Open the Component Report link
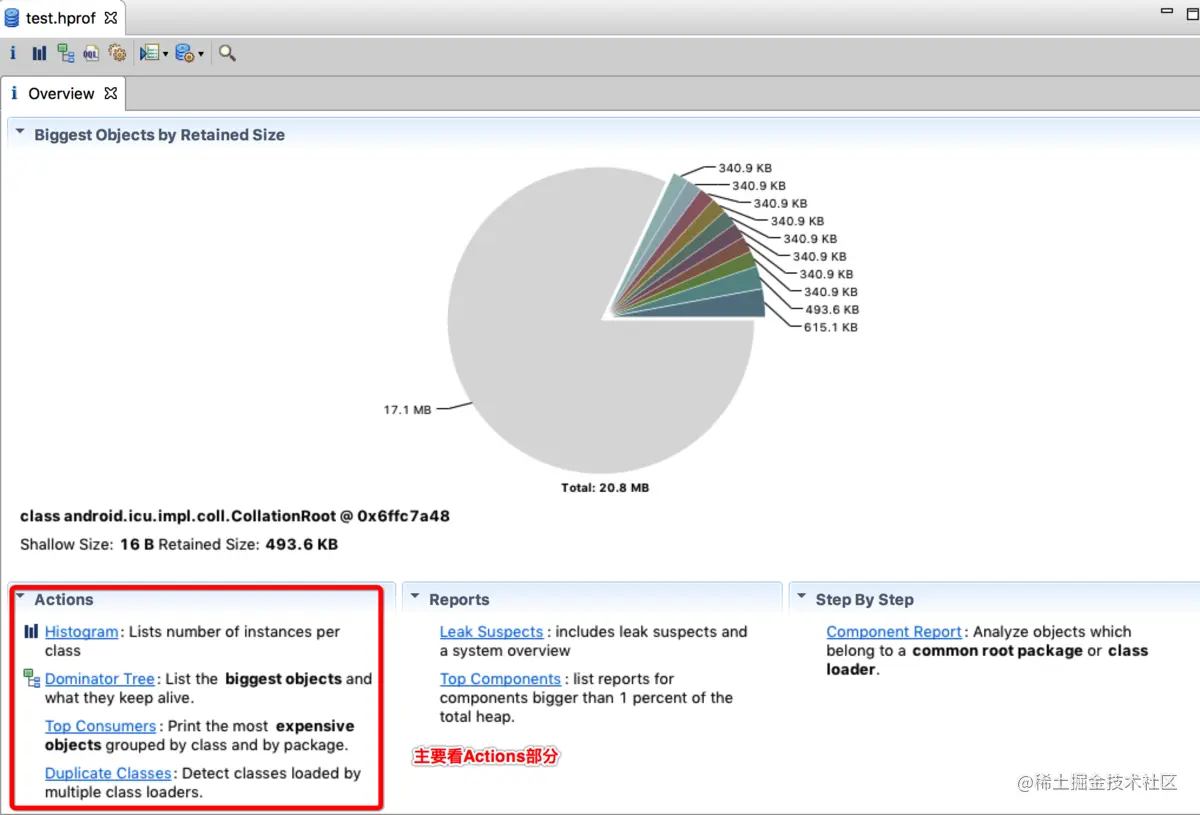1200x815 pixels. coord(893,631)
